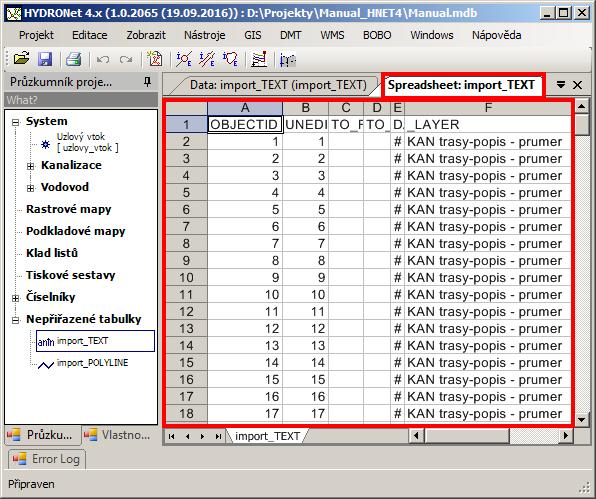
Task: Select the polygon import/export tool icon
Action: coord(230,59)
